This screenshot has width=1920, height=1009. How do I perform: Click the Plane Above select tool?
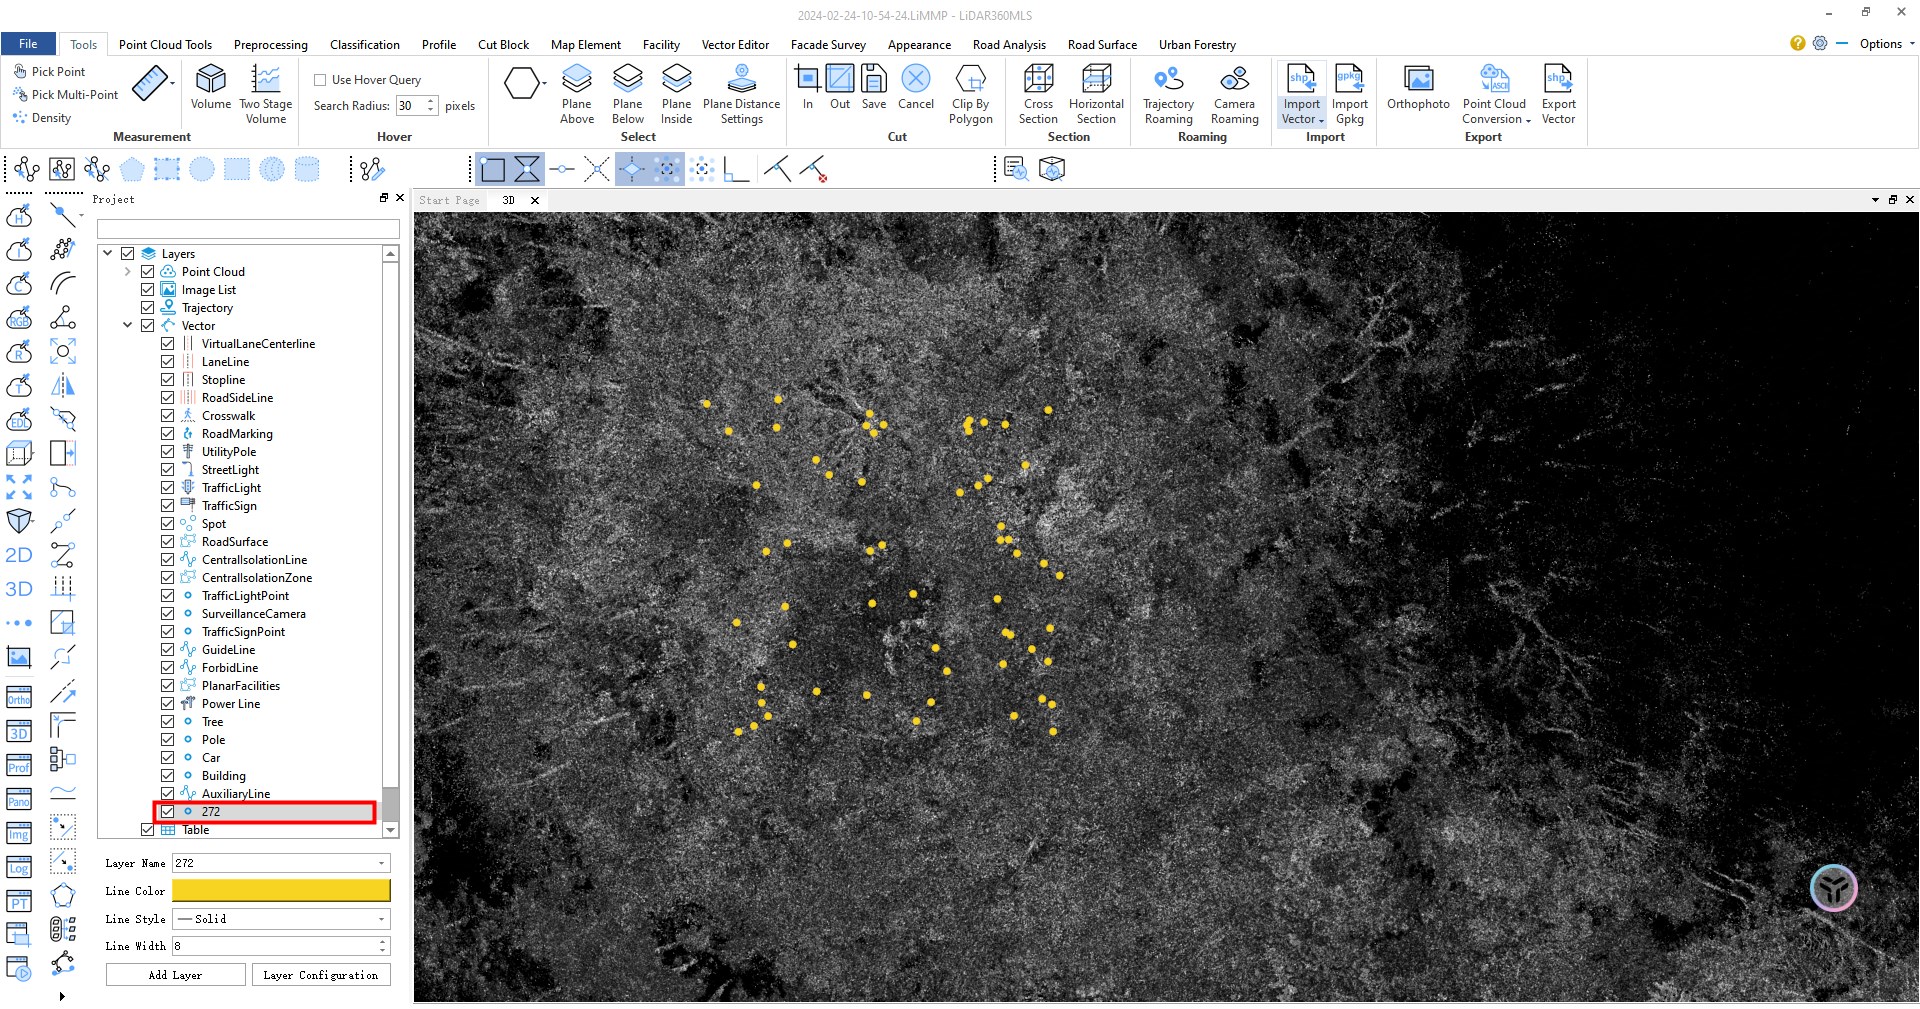577,94
